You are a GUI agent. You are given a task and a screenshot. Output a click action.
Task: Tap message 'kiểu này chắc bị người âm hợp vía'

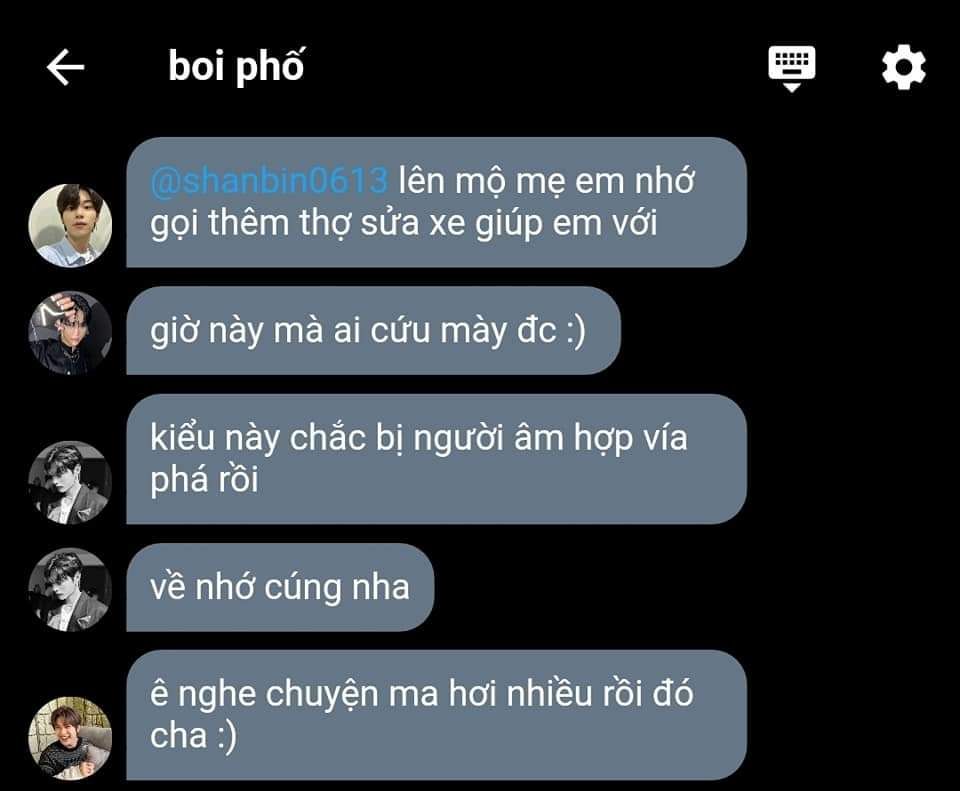(x=437, y=459)
